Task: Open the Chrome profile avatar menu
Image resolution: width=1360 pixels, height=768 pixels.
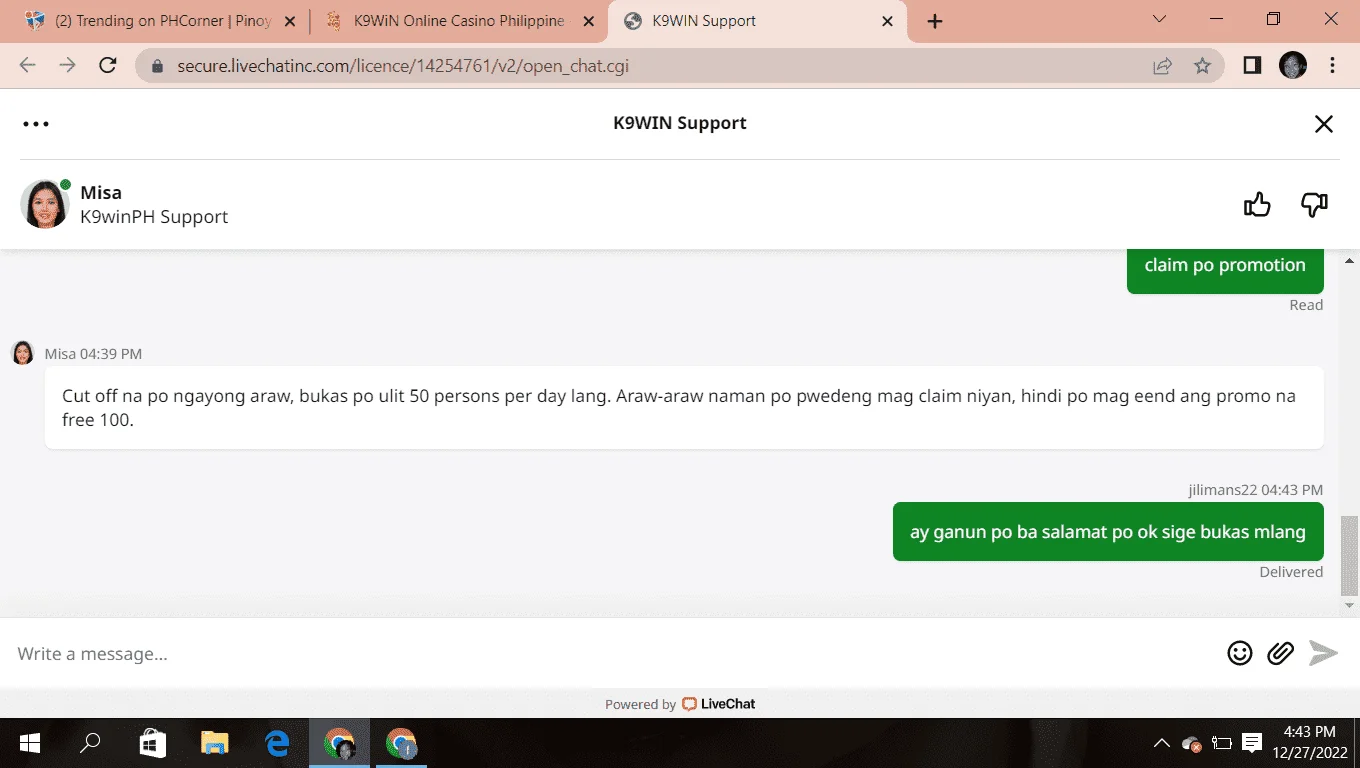Action: 1293,66
